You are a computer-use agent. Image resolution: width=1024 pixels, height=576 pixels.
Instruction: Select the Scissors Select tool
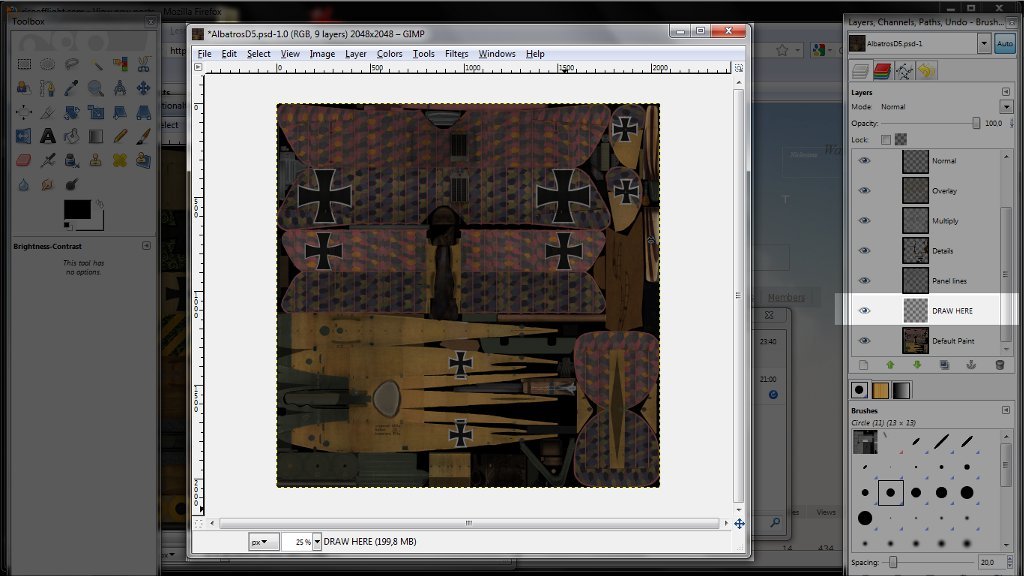(144, 63)
